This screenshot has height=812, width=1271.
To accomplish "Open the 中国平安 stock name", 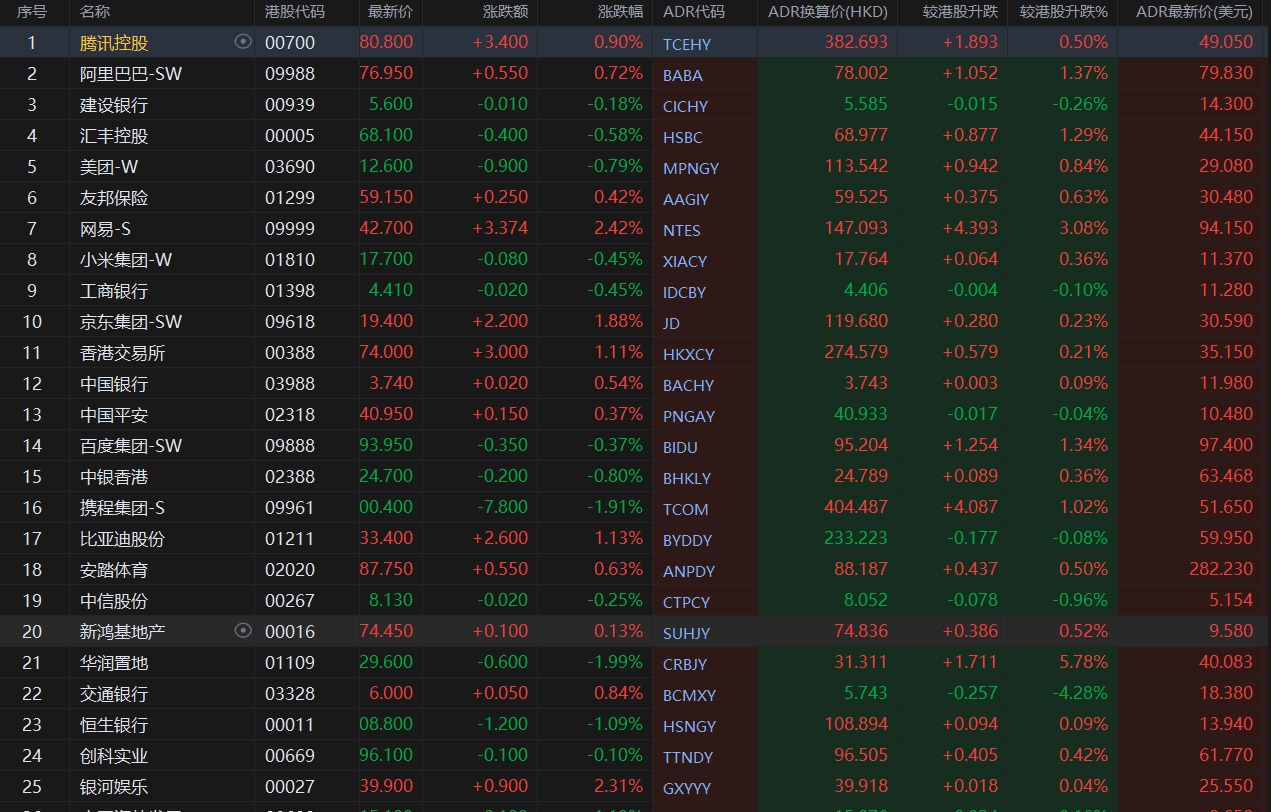I will 114,415.
